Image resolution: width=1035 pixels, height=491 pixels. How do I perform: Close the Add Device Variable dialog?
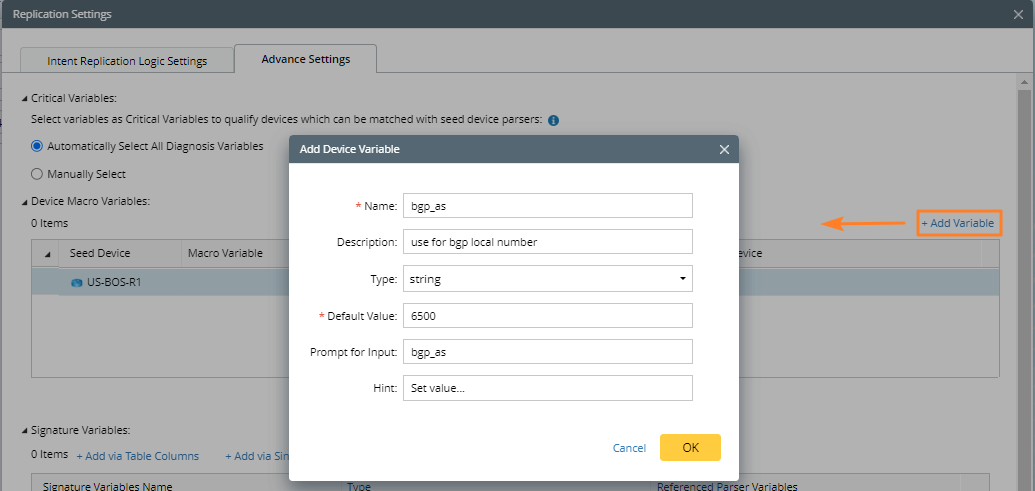click(724, 149)
